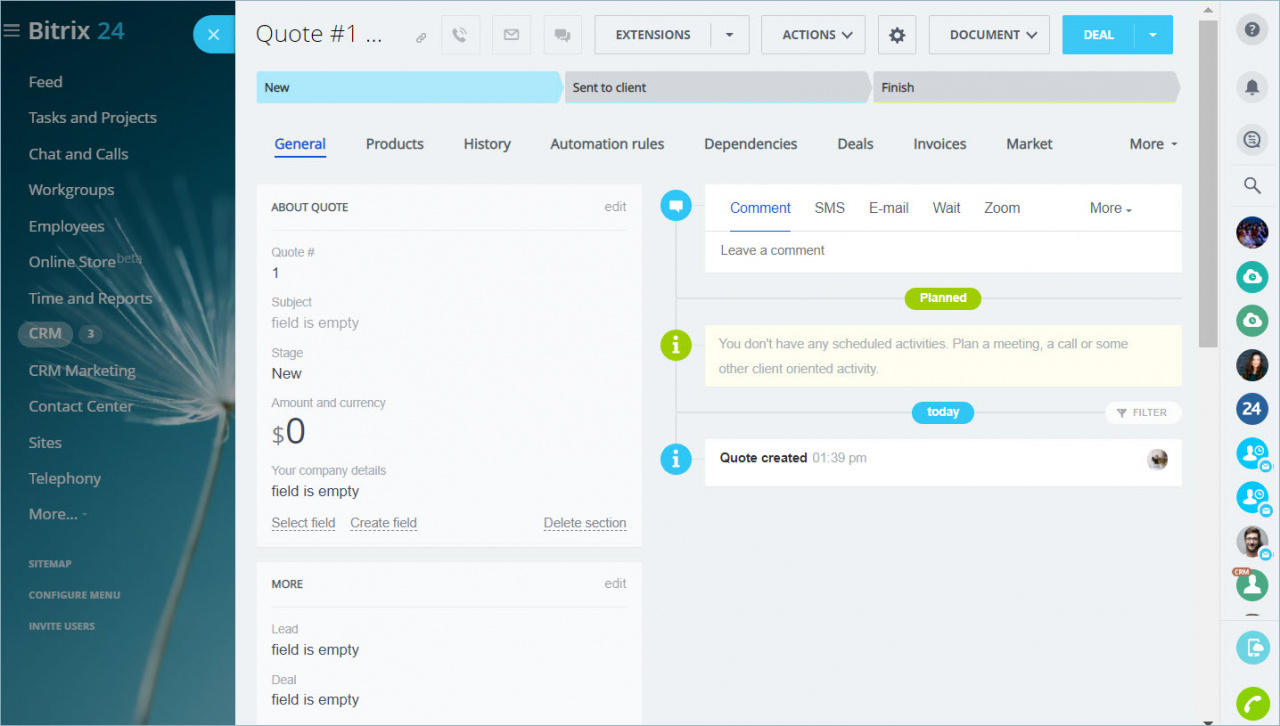Open the blue 24 icon in sidebar
1280x726 pixels.
[x=1252, y=408]
